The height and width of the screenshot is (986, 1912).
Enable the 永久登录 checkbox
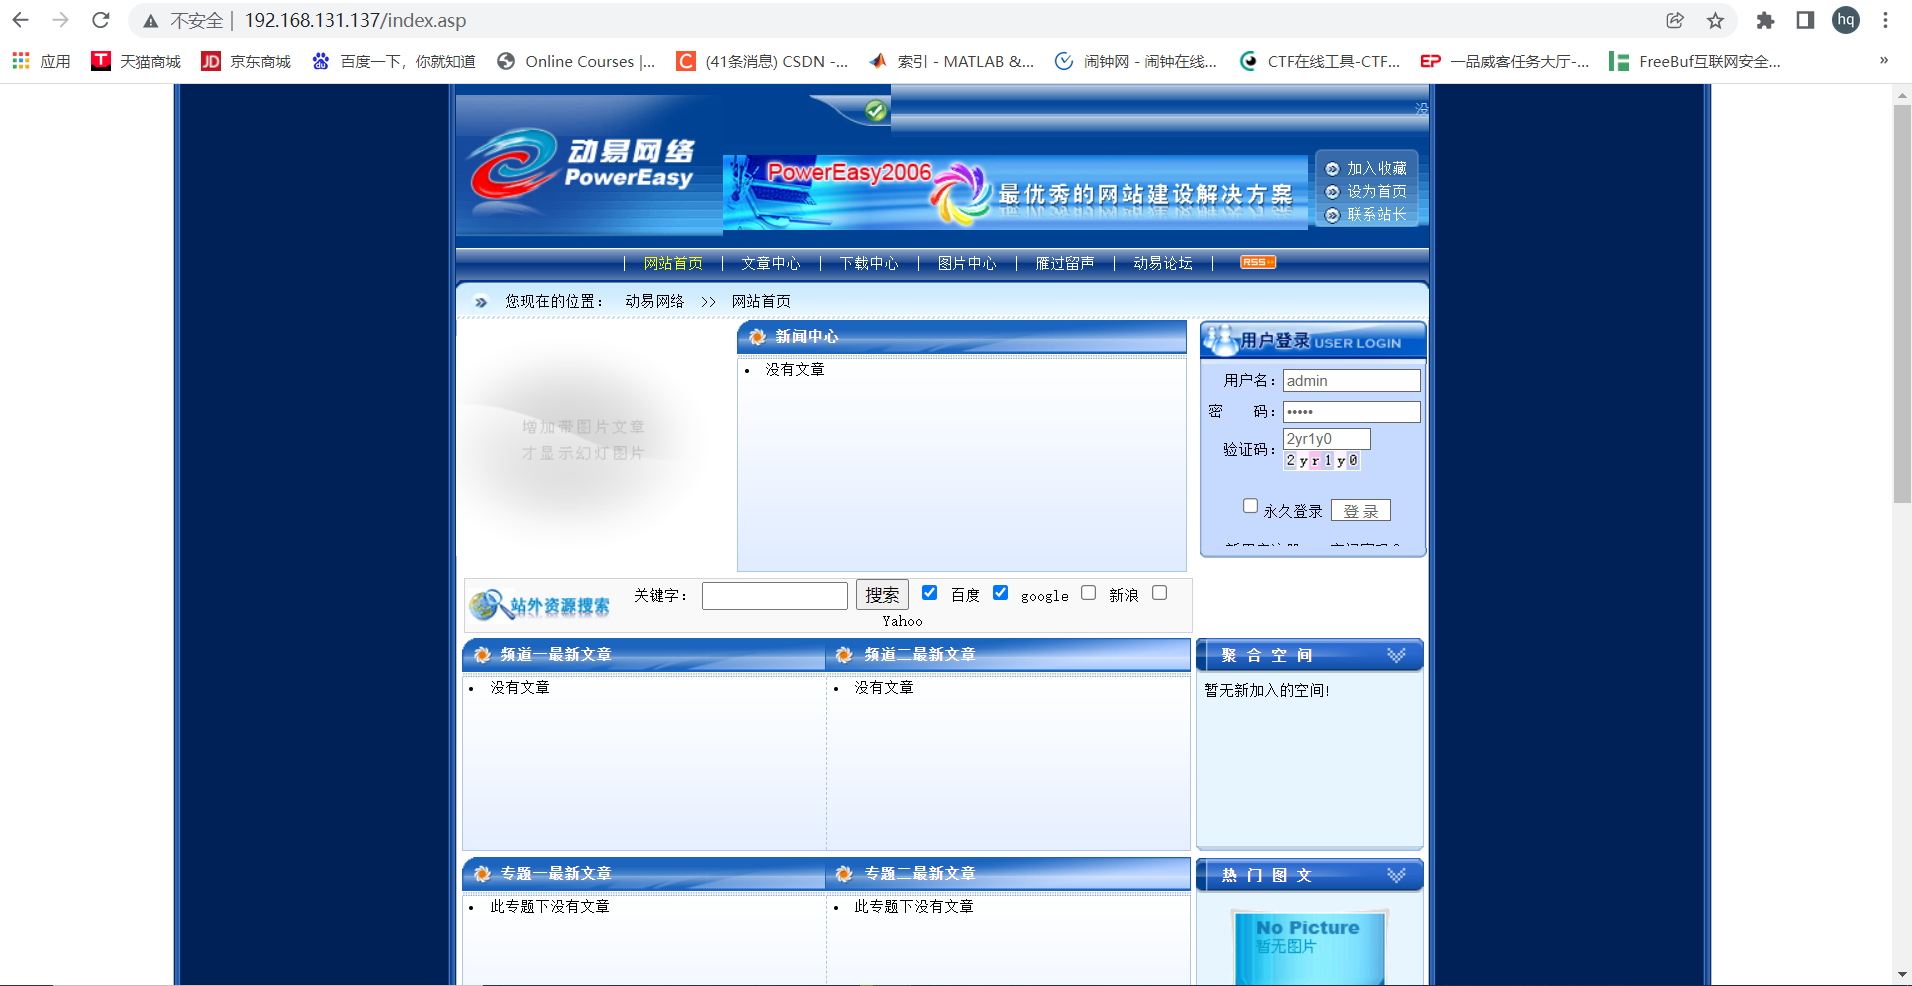pyautogui.click(x=1251, y=506)
